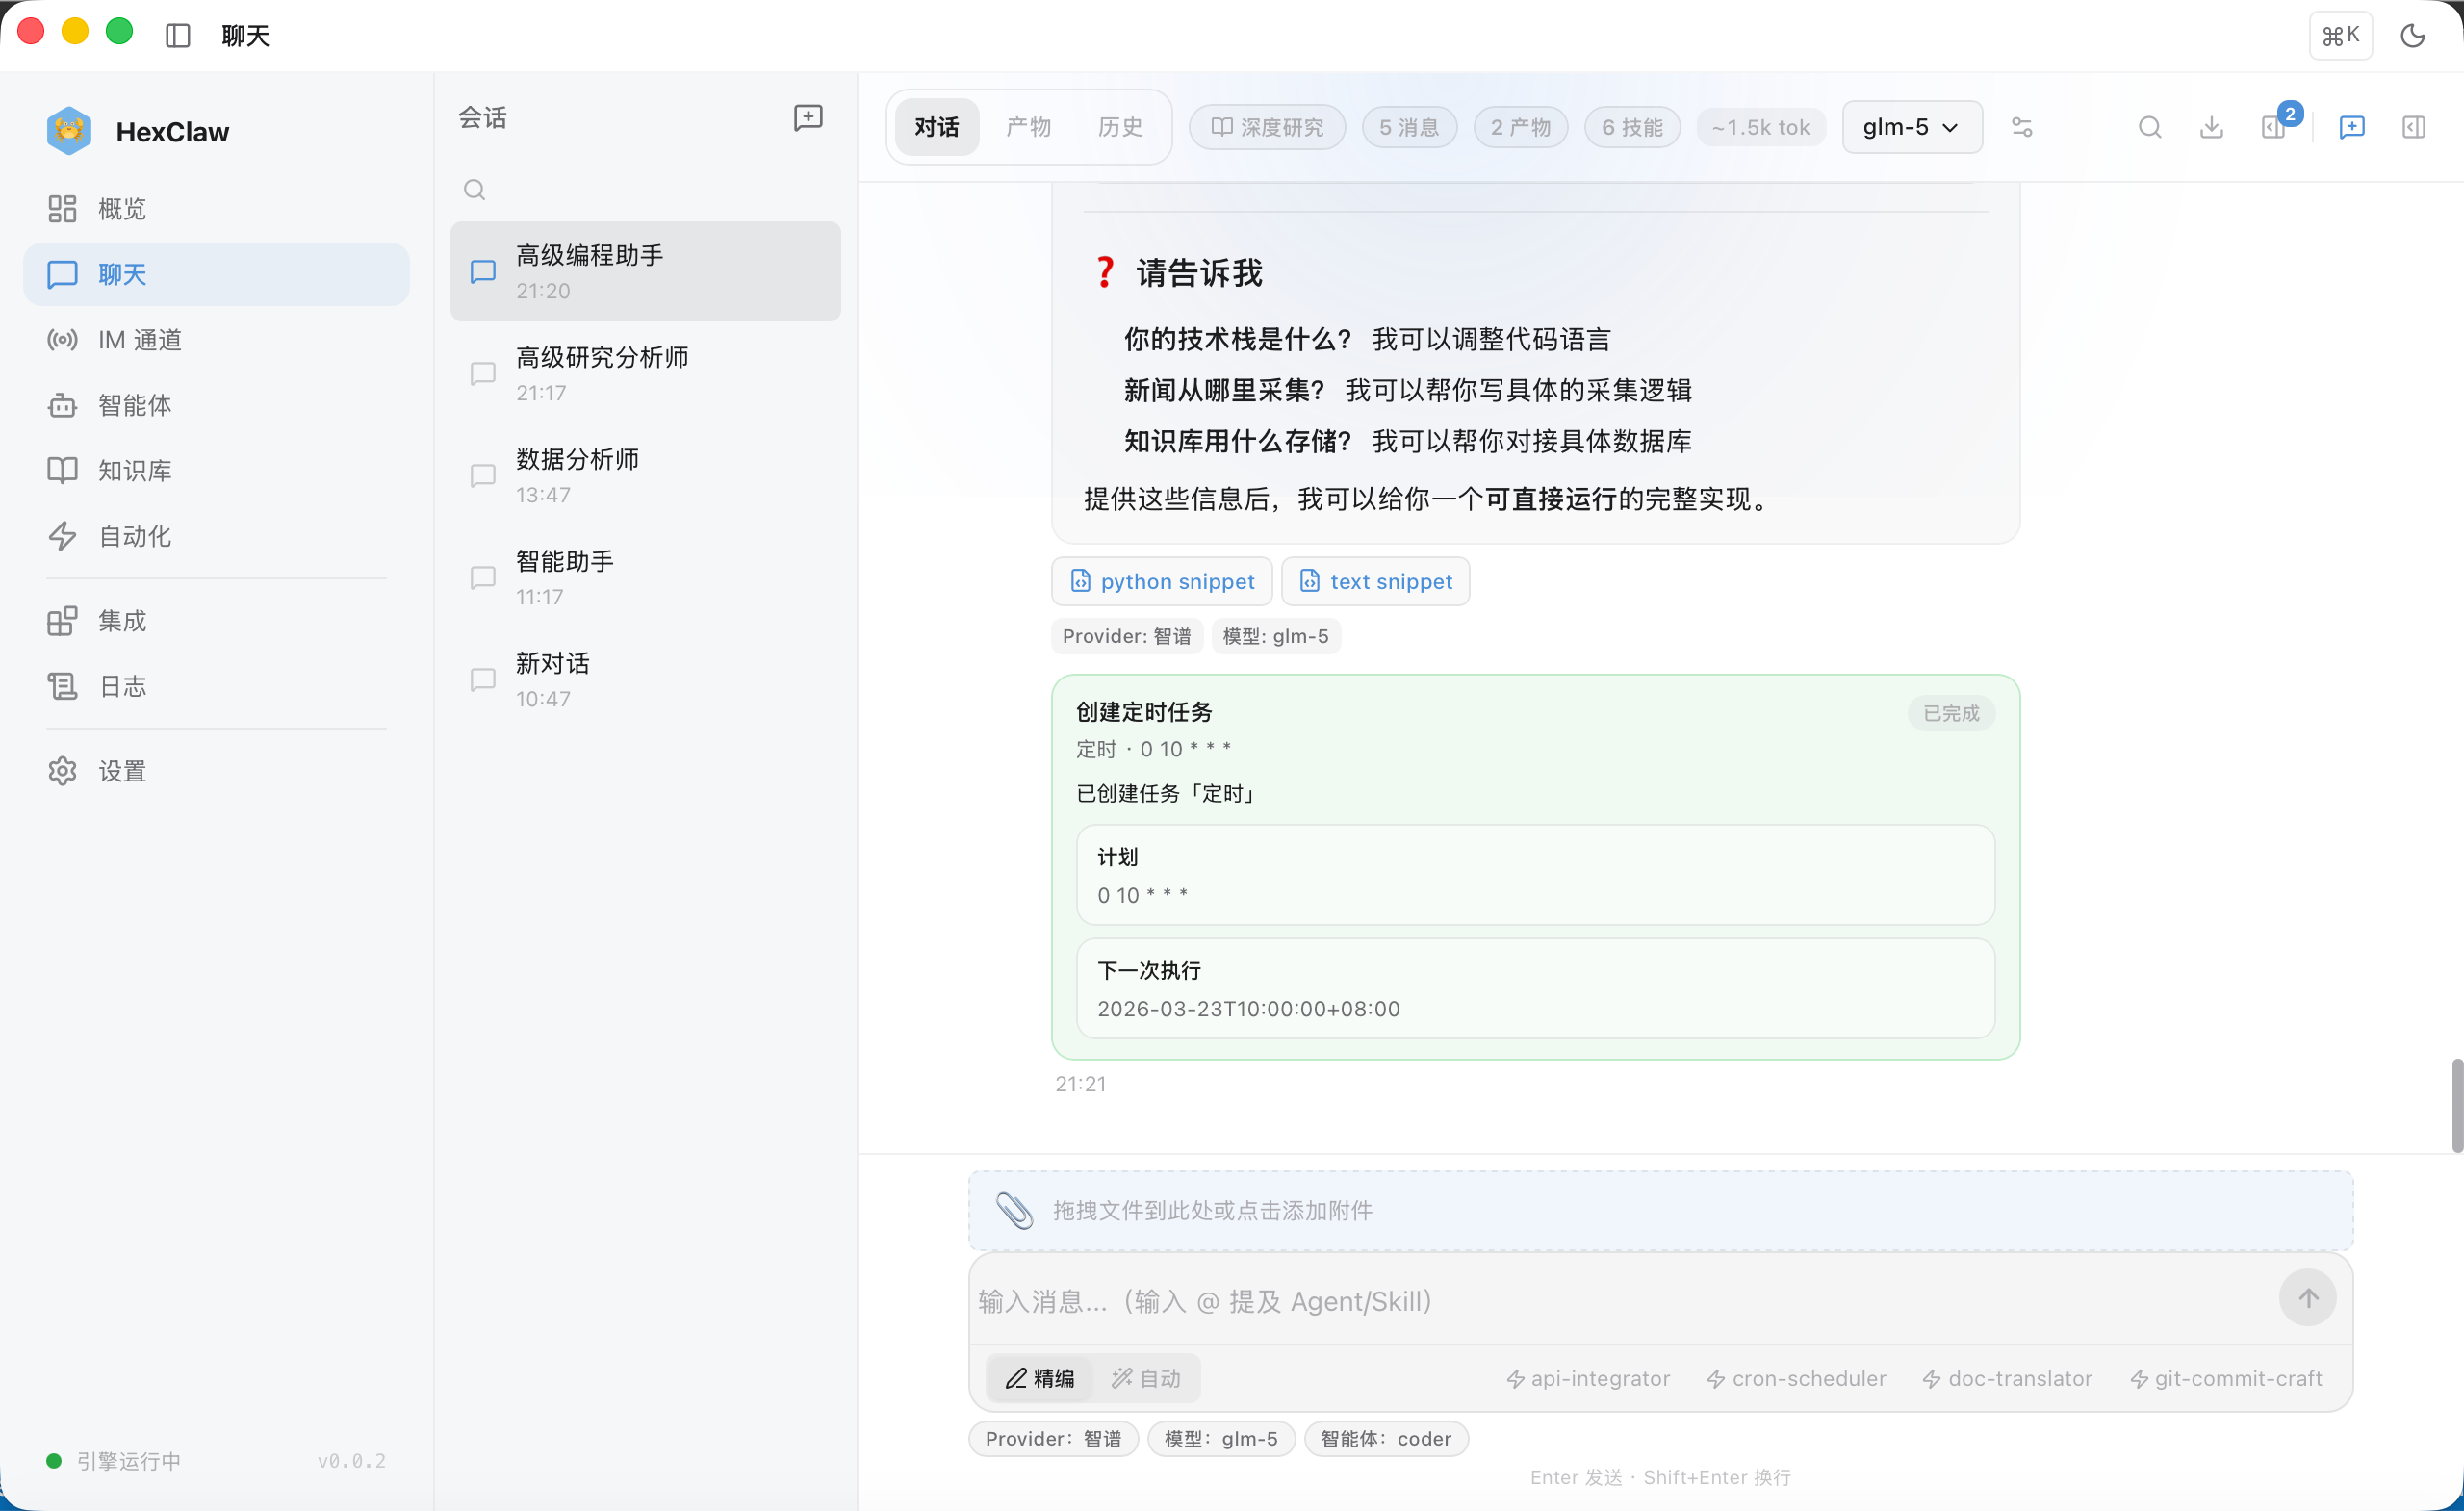Click the HexClaw logo icon
Viewport: 2464px width, 1511px height.
tap(69, 131)
